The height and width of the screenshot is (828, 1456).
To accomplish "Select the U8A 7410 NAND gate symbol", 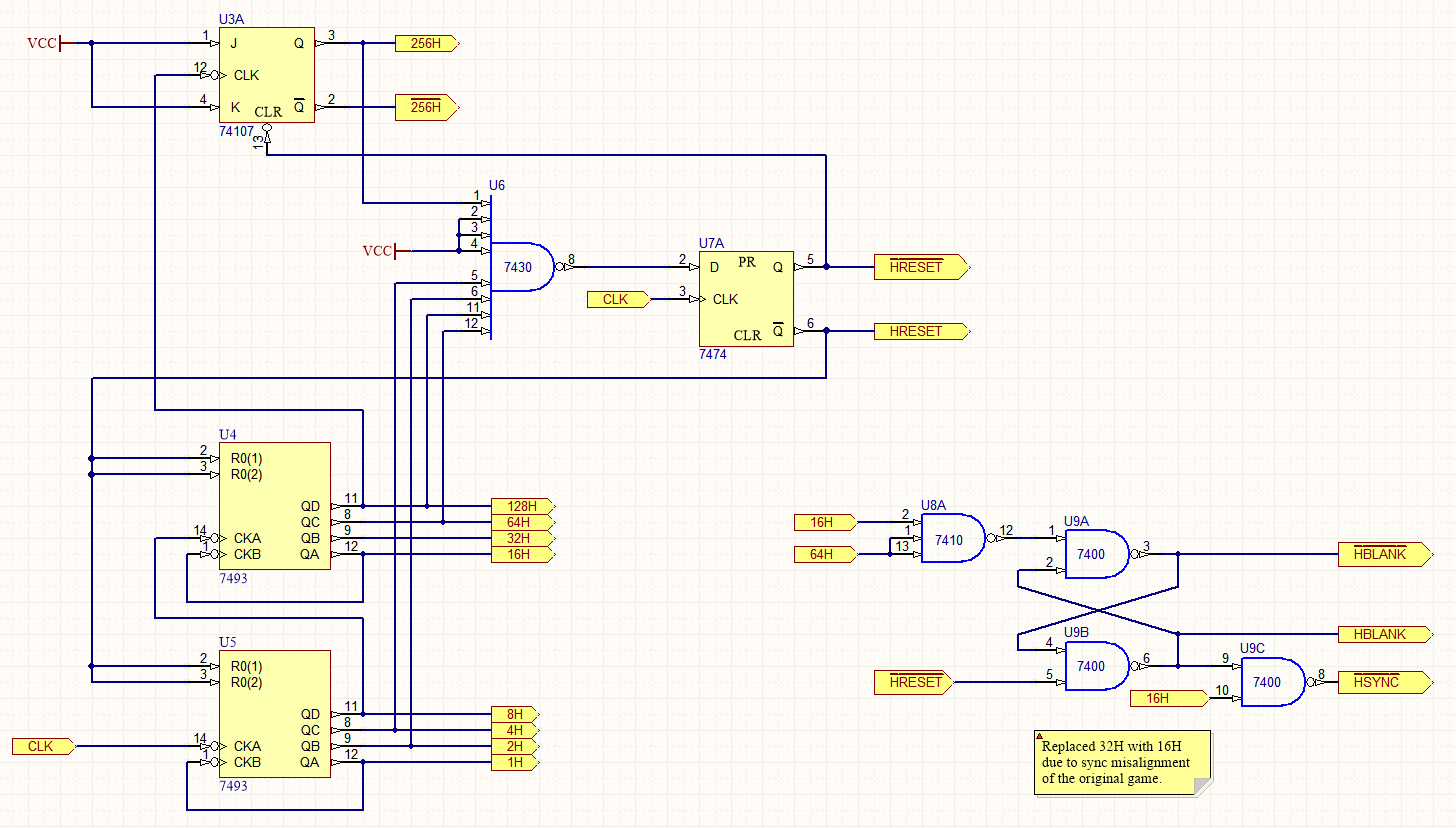I will pyautogui.click(x=953, y=539).
